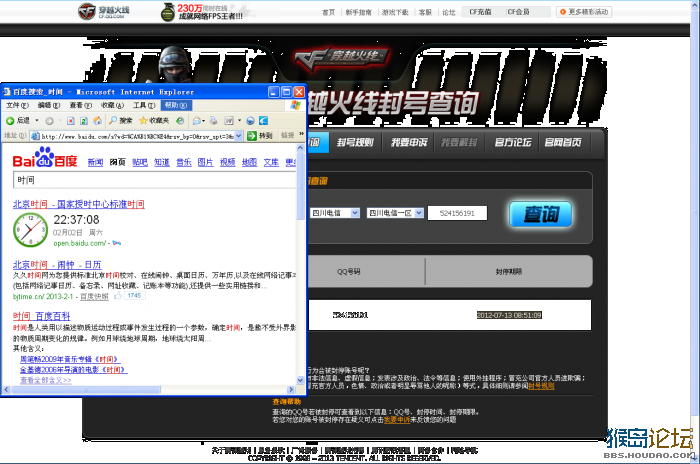700x464 pixels.
Task: Click the grenade 230万 promotional banner
Action: [202, 12]
